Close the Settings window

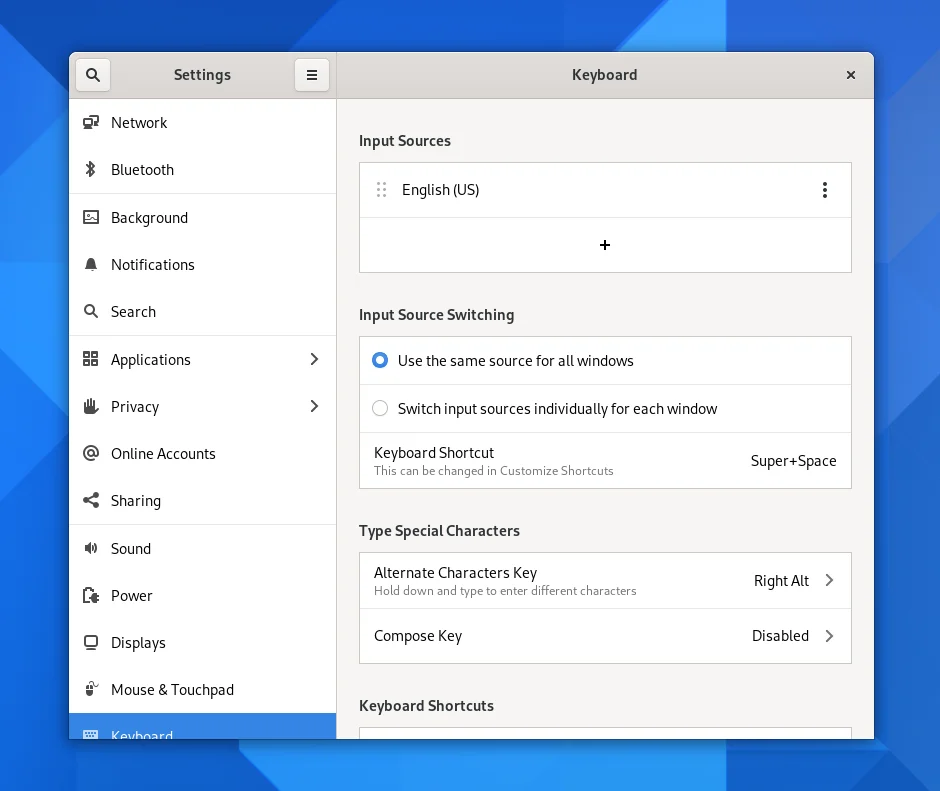tap(851, 75)
